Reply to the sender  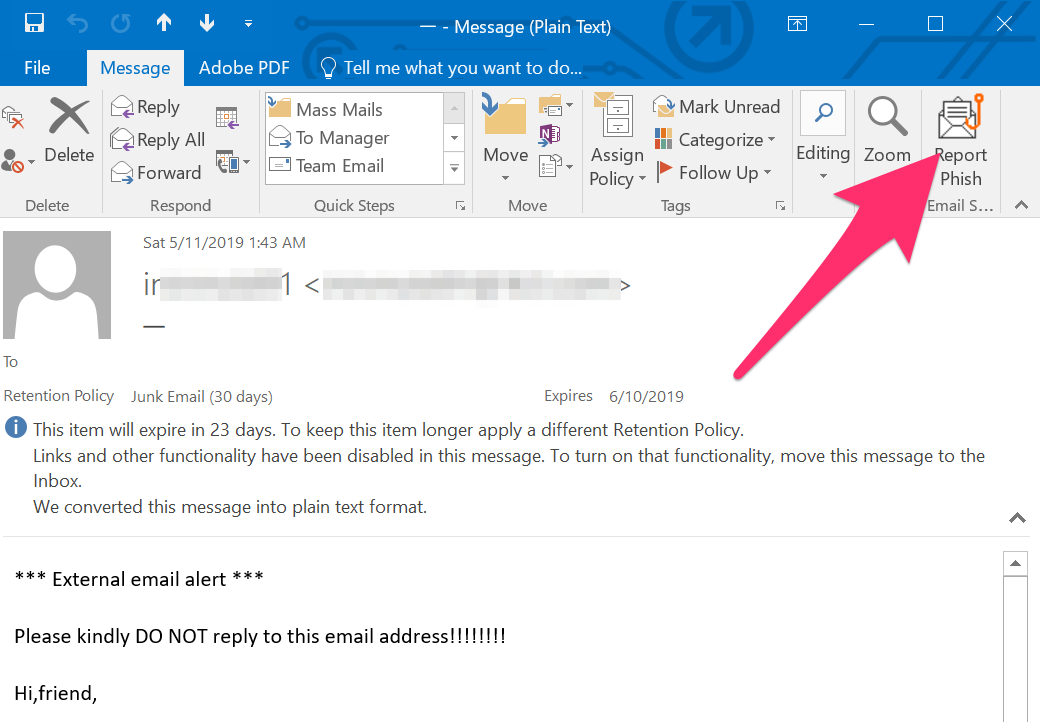(x=146, y=107)
